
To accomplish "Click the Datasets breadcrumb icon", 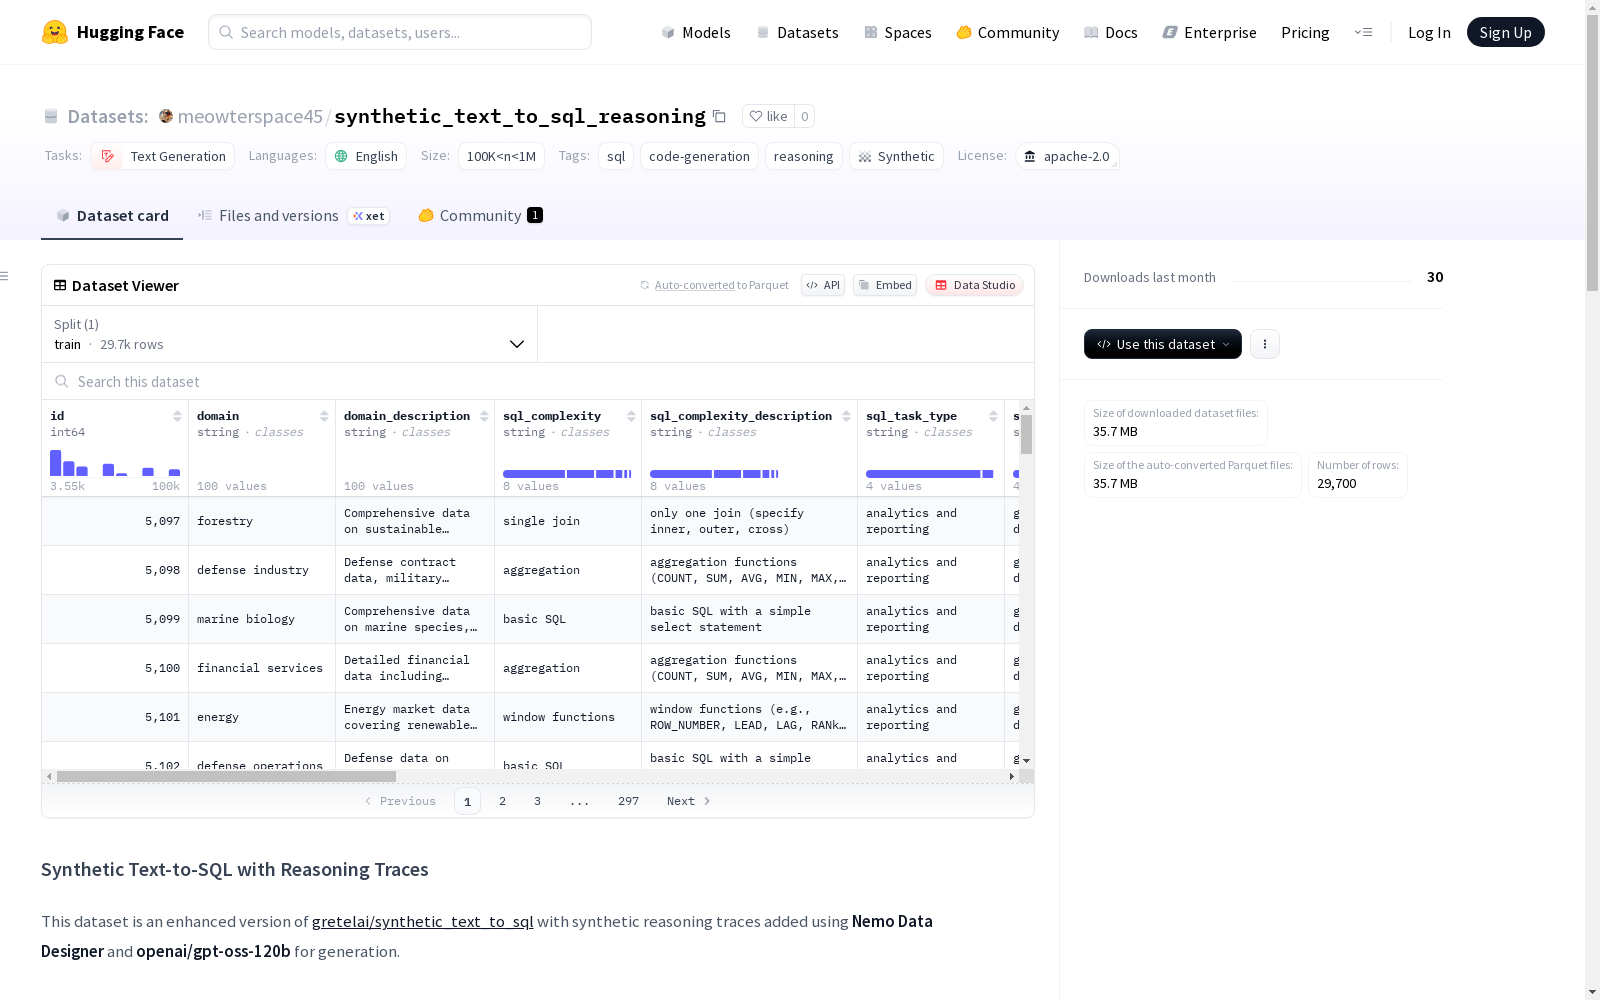I will (x=51, y=116).
